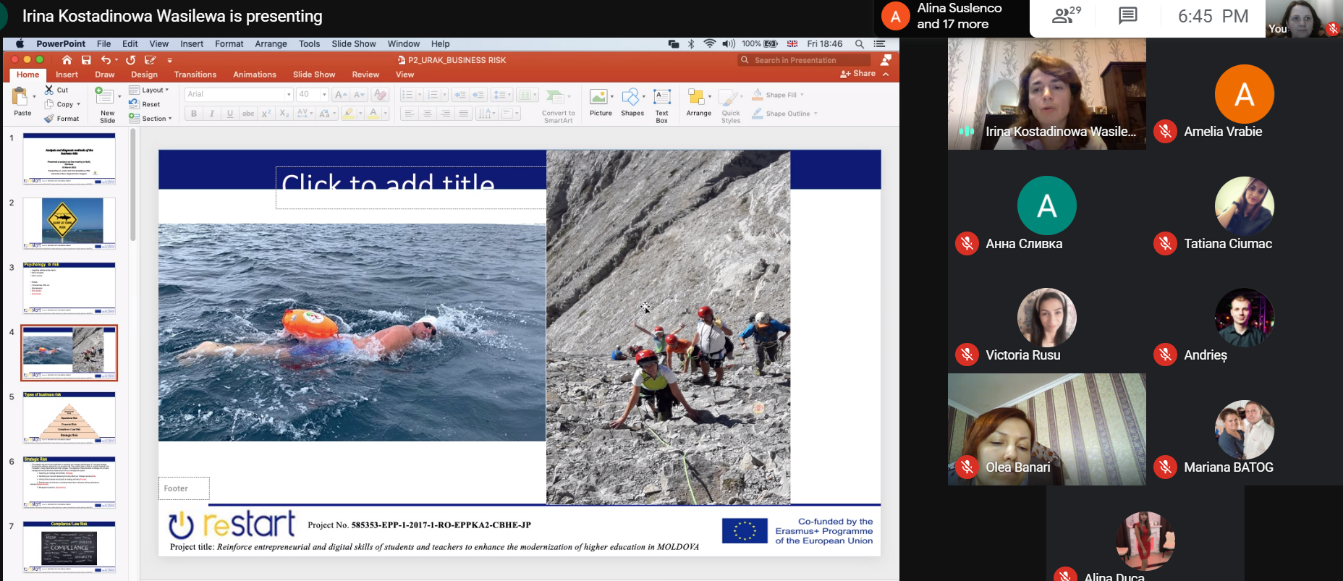Toggle Italic formatting

(x=212, y=114)
